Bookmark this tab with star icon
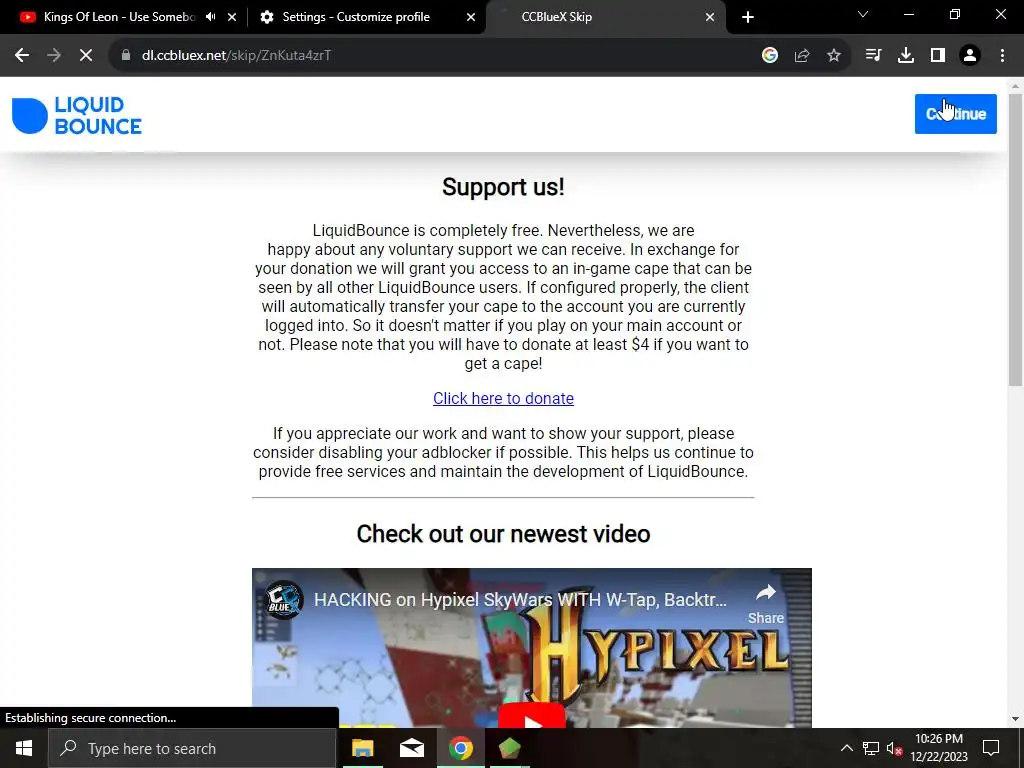 (x=834, y=56)
